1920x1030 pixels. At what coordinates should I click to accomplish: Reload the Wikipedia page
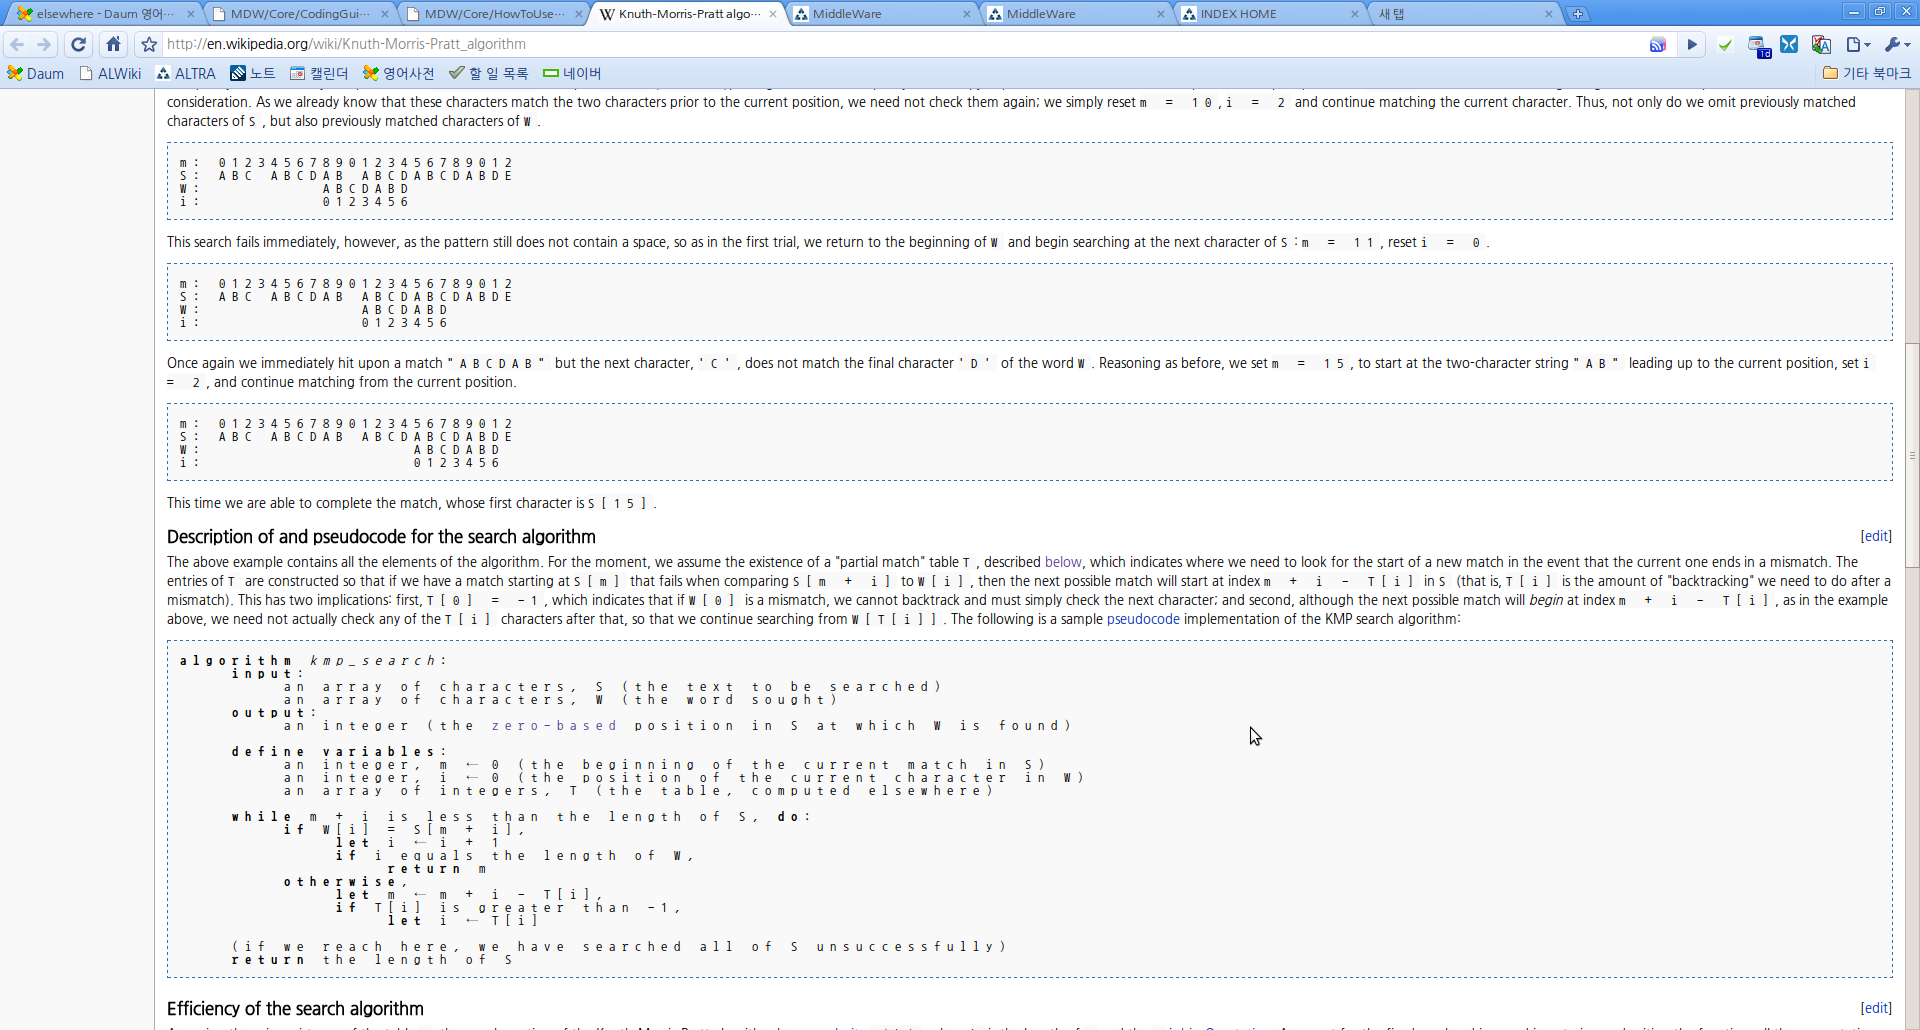click(x=79, y=44)
